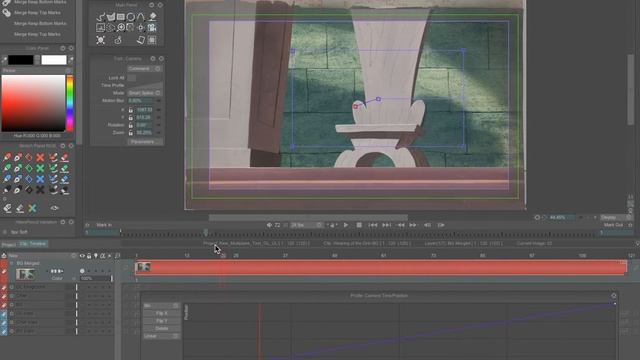This screenshot has height=360, width=640.
Task: Click the multicolor X icon in Sketch Panel
Action: [x=32, y=208]
